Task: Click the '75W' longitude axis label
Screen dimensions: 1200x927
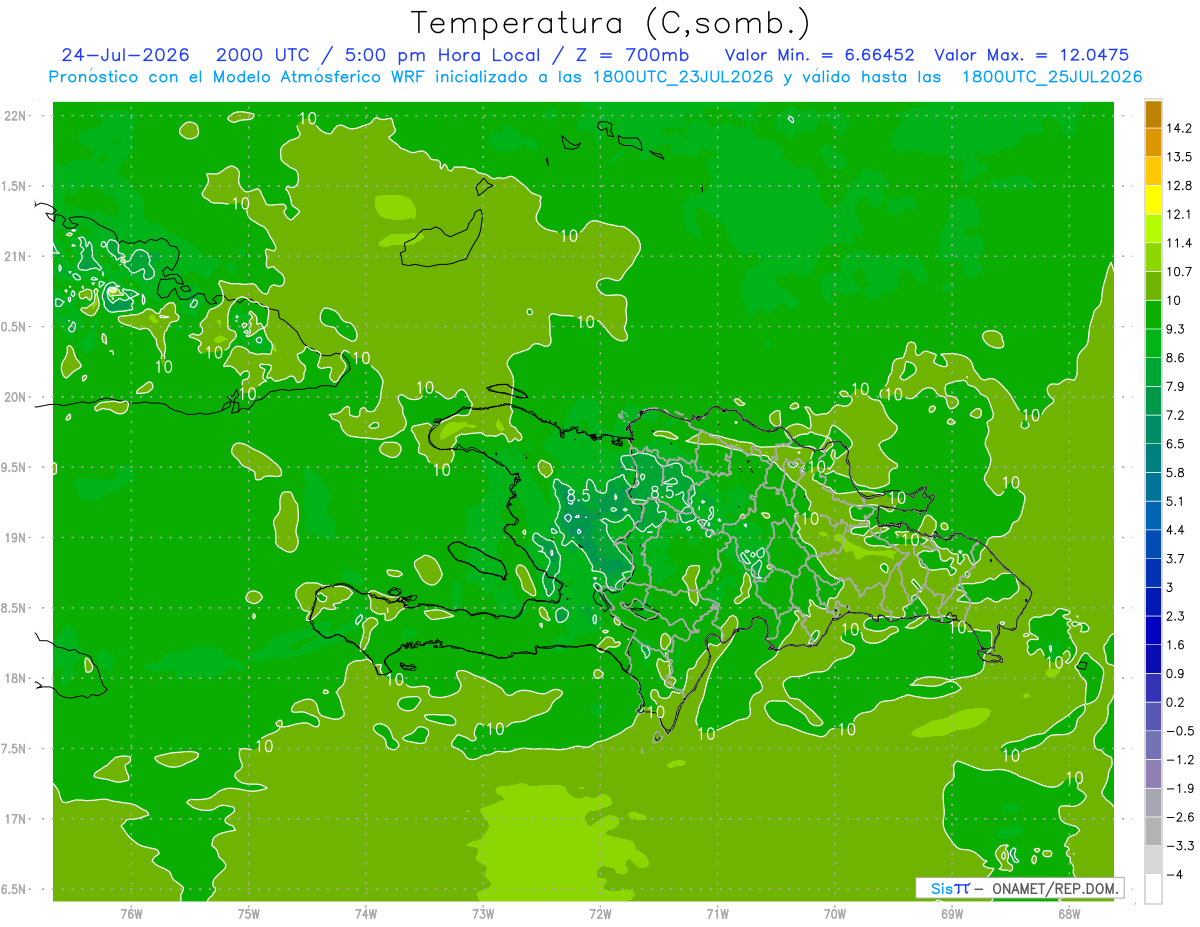Action: [x=249, y=915]
